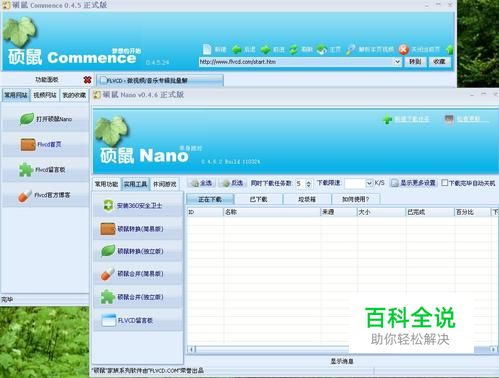Click the leaf icon for 硕鼠转换(独立版)
Screen dimensions: 499x378
[x=108, y=251]
